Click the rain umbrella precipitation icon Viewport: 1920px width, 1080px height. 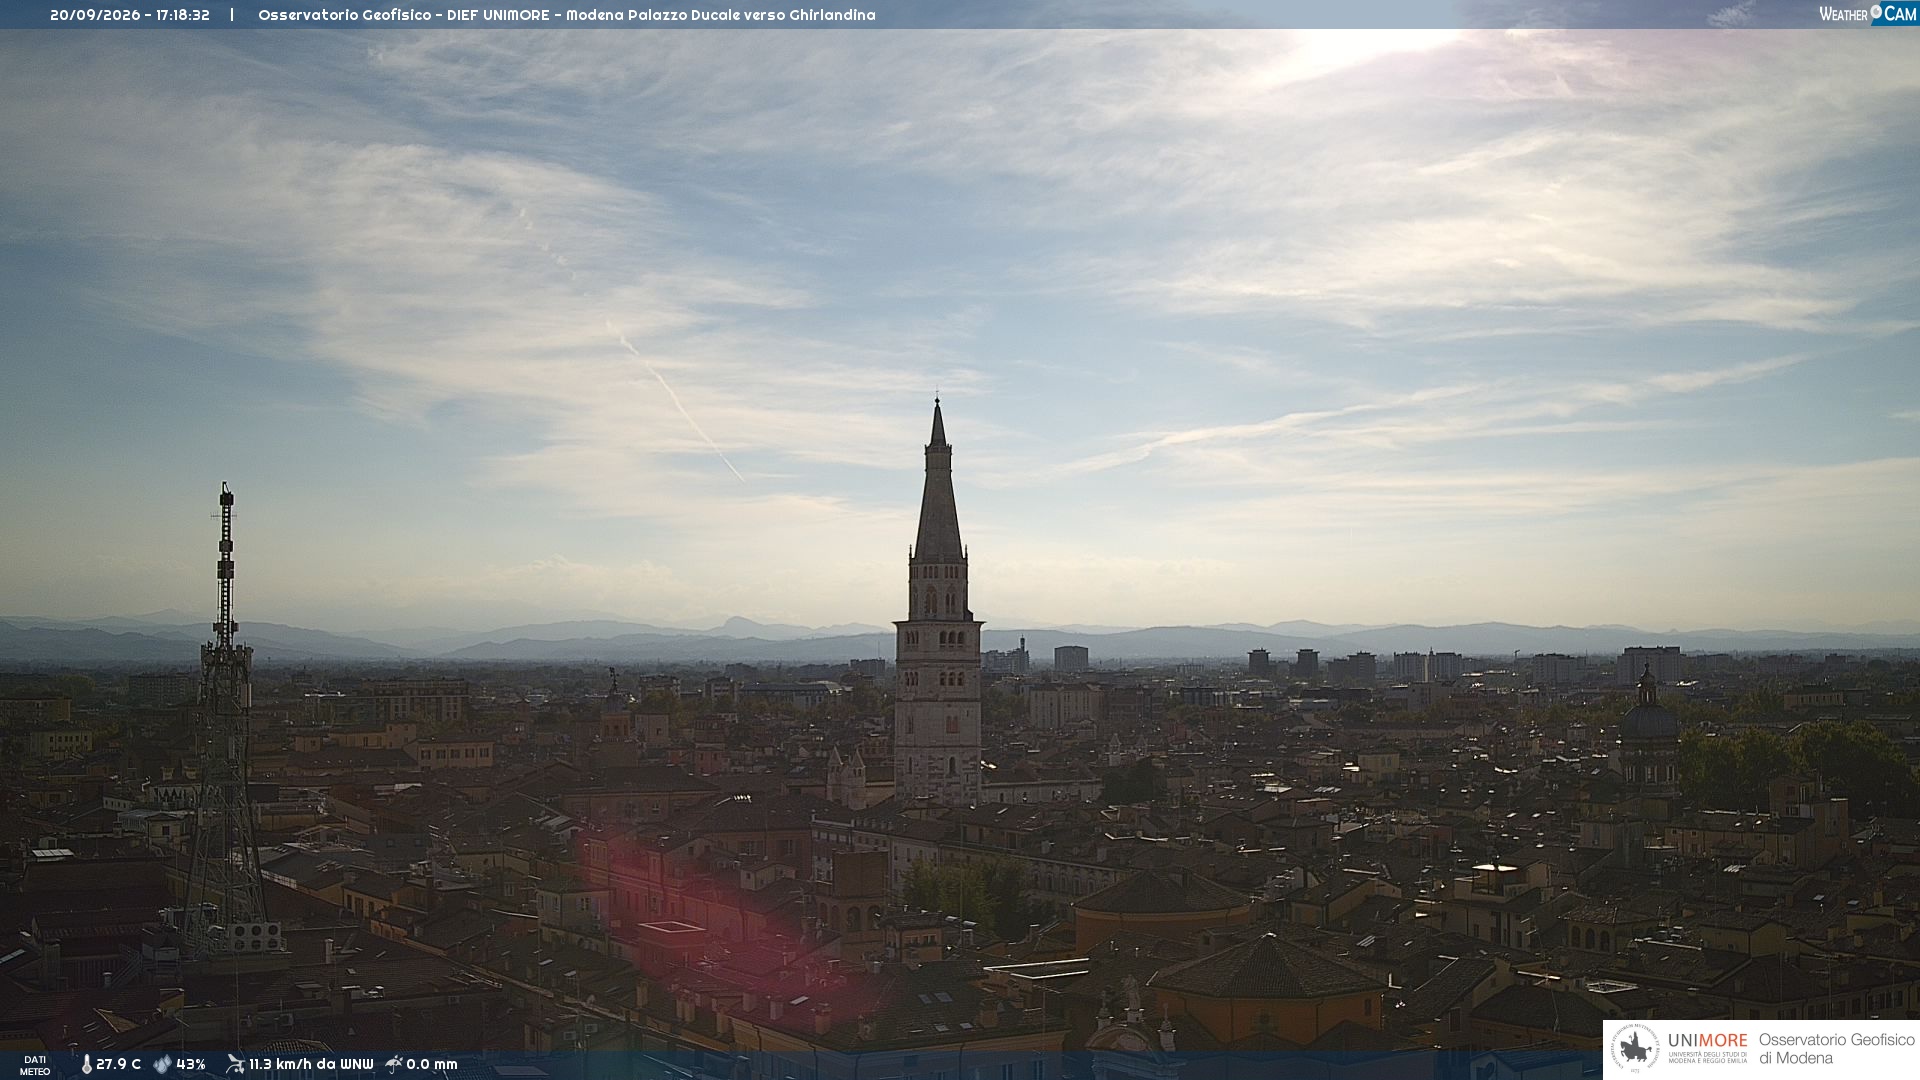coord(393,1063)
